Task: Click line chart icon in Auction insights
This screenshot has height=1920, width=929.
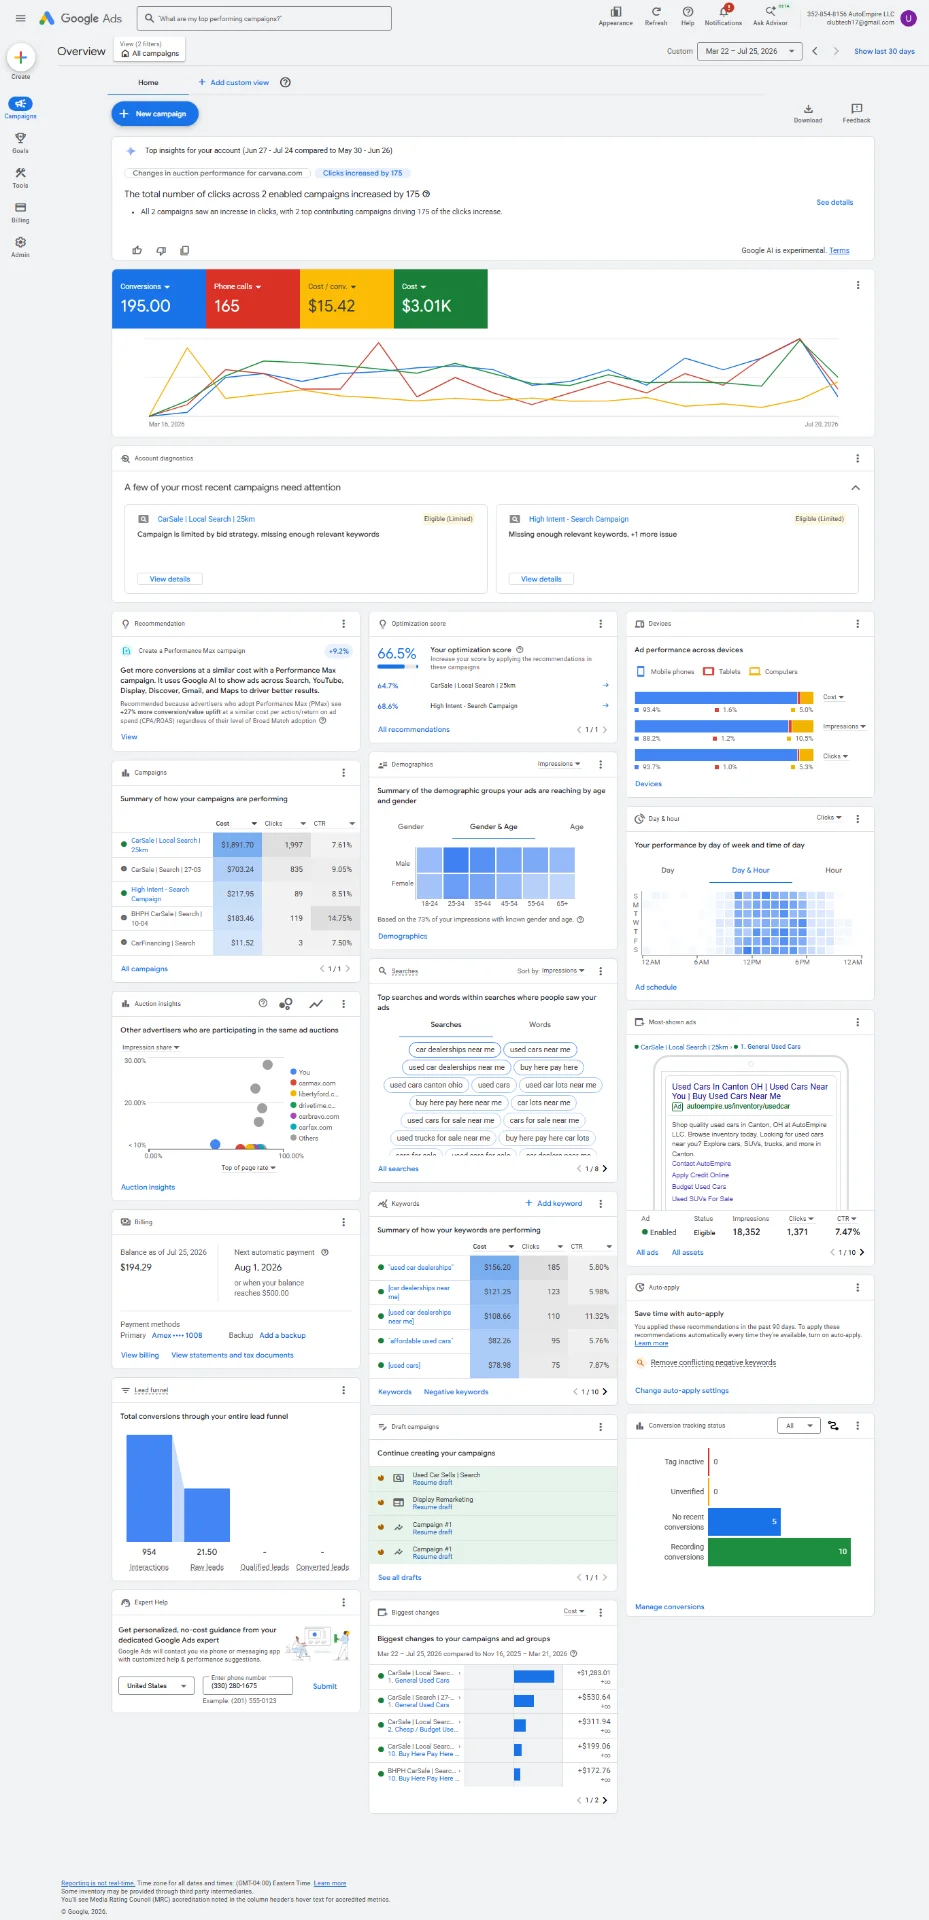Action: click(x=316, y=1003)
